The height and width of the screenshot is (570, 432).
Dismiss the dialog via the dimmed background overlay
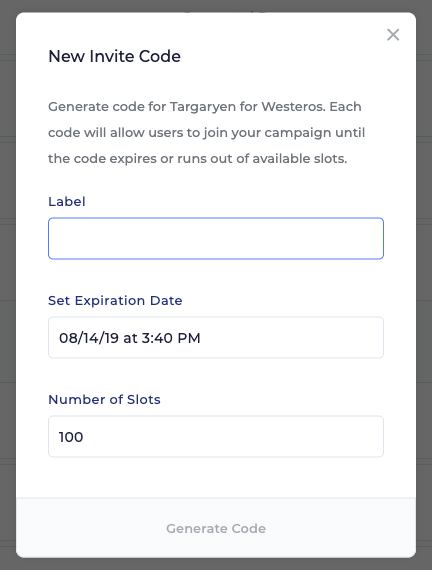pyautogui.click(x=7, y=285)
